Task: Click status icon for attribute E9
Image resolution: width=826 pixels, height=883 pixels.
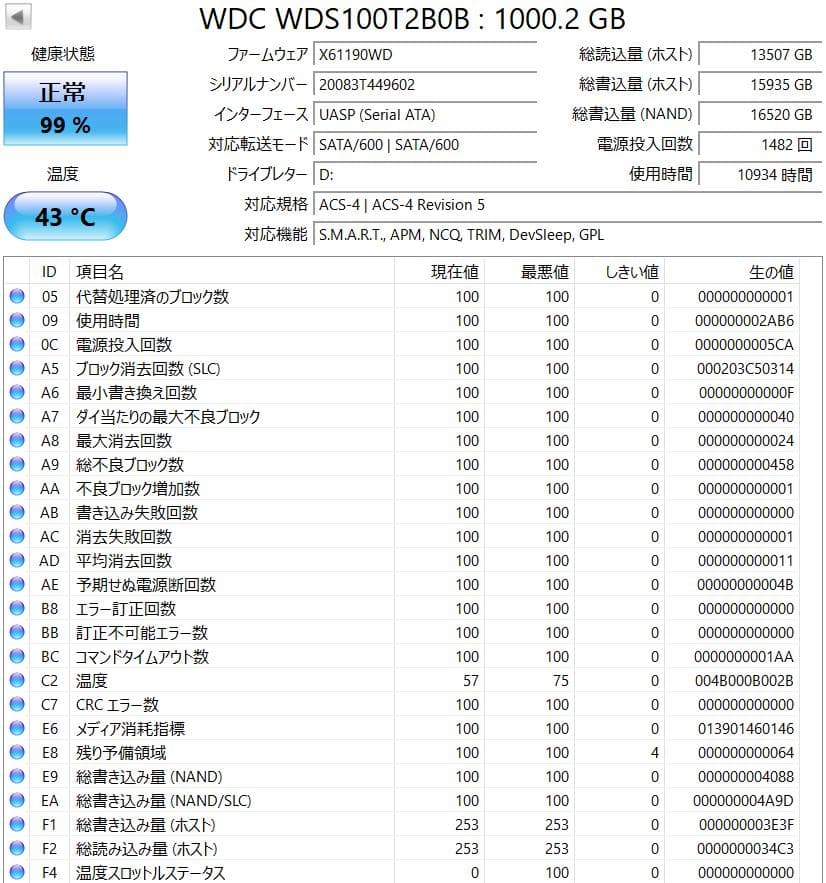Action: (17, 776)
